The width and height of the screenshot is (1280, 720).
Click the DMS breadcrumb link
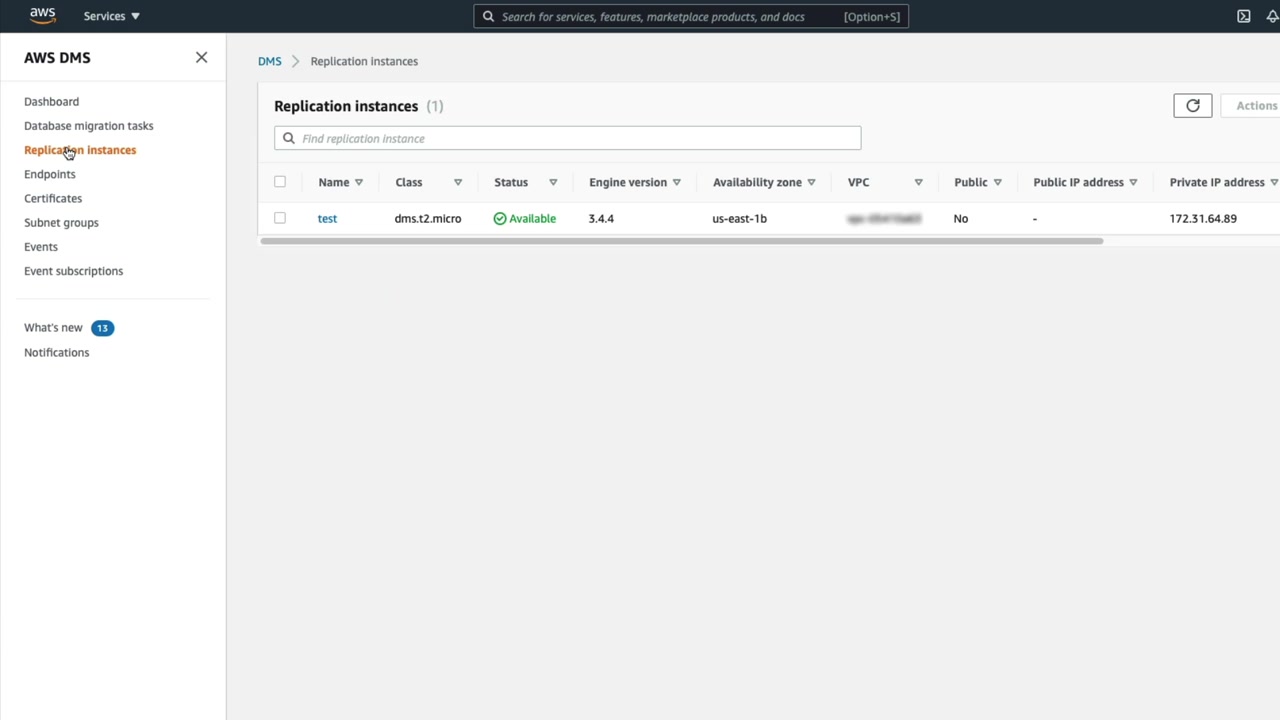click(269, 61)
